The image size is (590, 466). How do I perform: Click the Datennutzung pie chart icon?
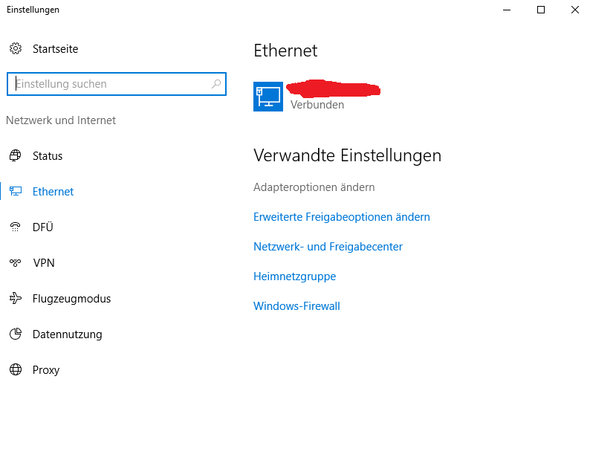[x=15, y=334]
